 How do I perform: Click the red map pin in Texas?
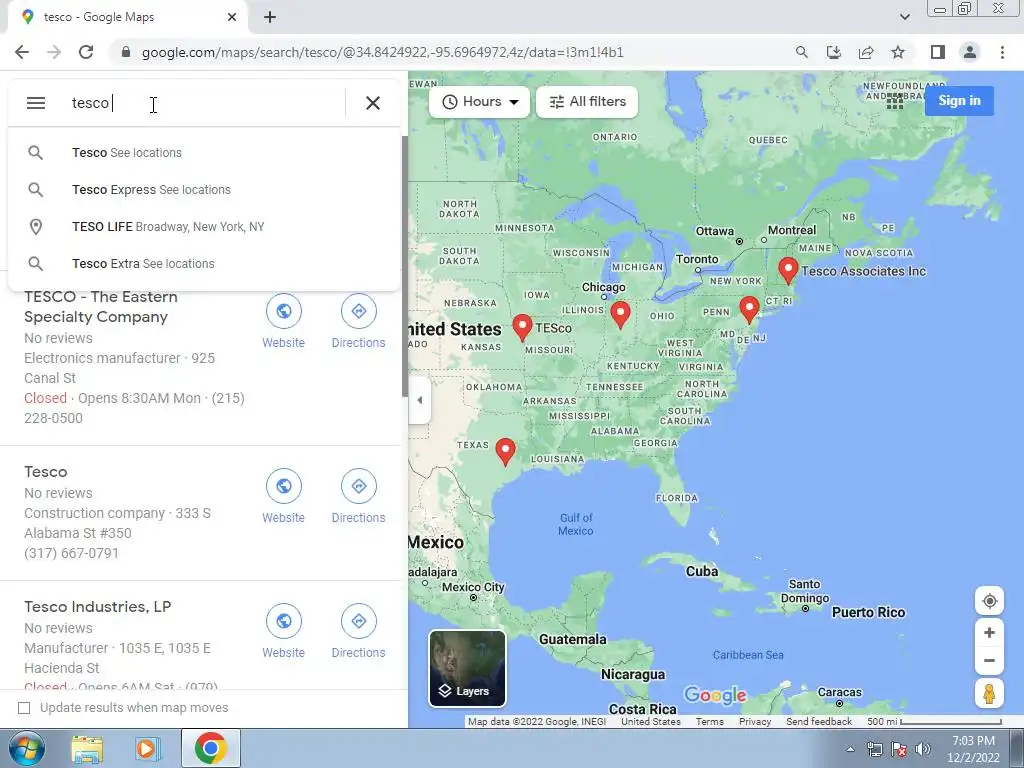pyautogui.click(x=505, y=451)
